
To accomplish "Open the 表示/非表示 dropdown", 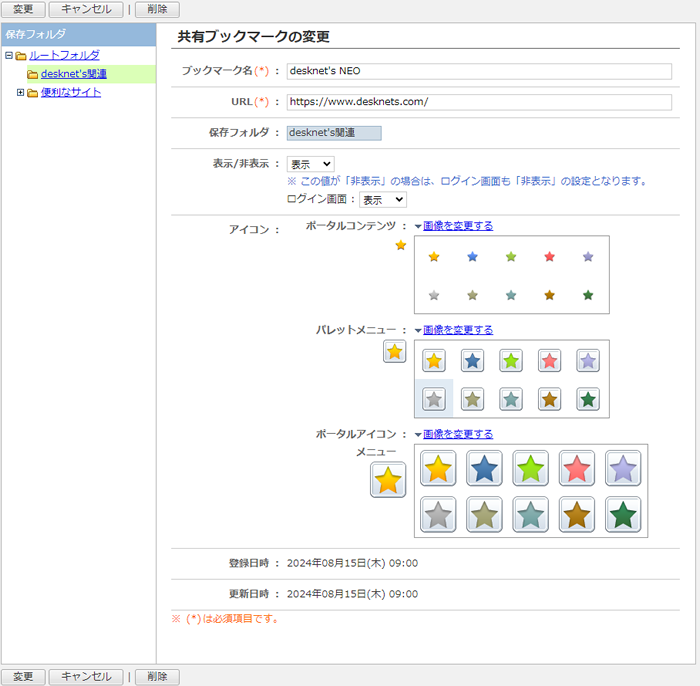I will pos(311,164).
